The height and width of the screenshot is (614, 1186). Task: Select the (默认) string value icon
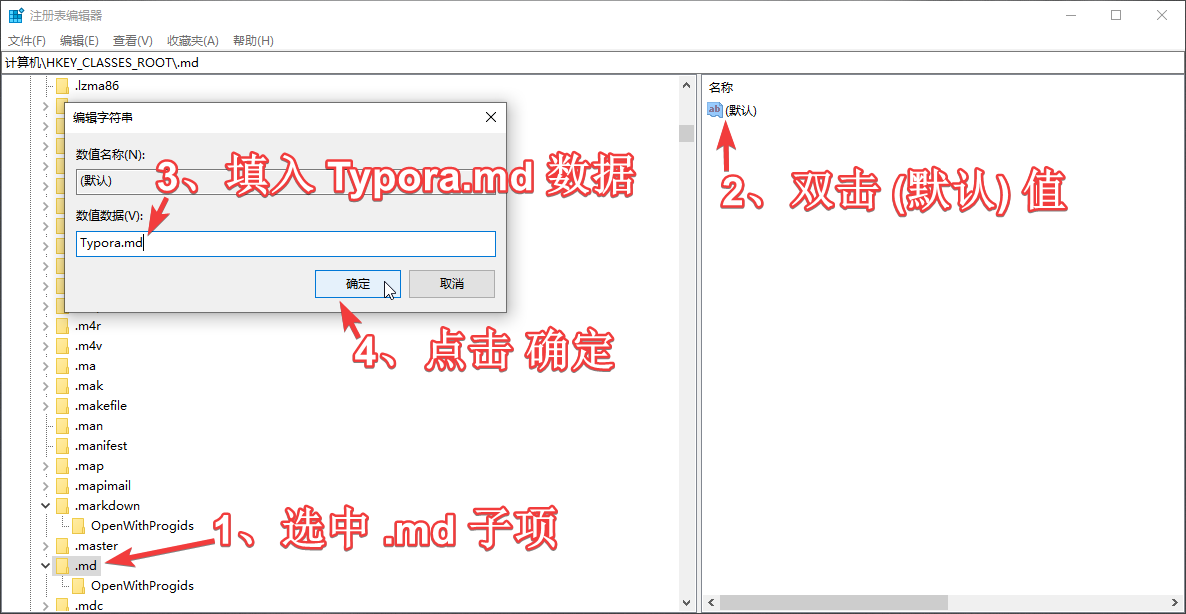[715, 110]
